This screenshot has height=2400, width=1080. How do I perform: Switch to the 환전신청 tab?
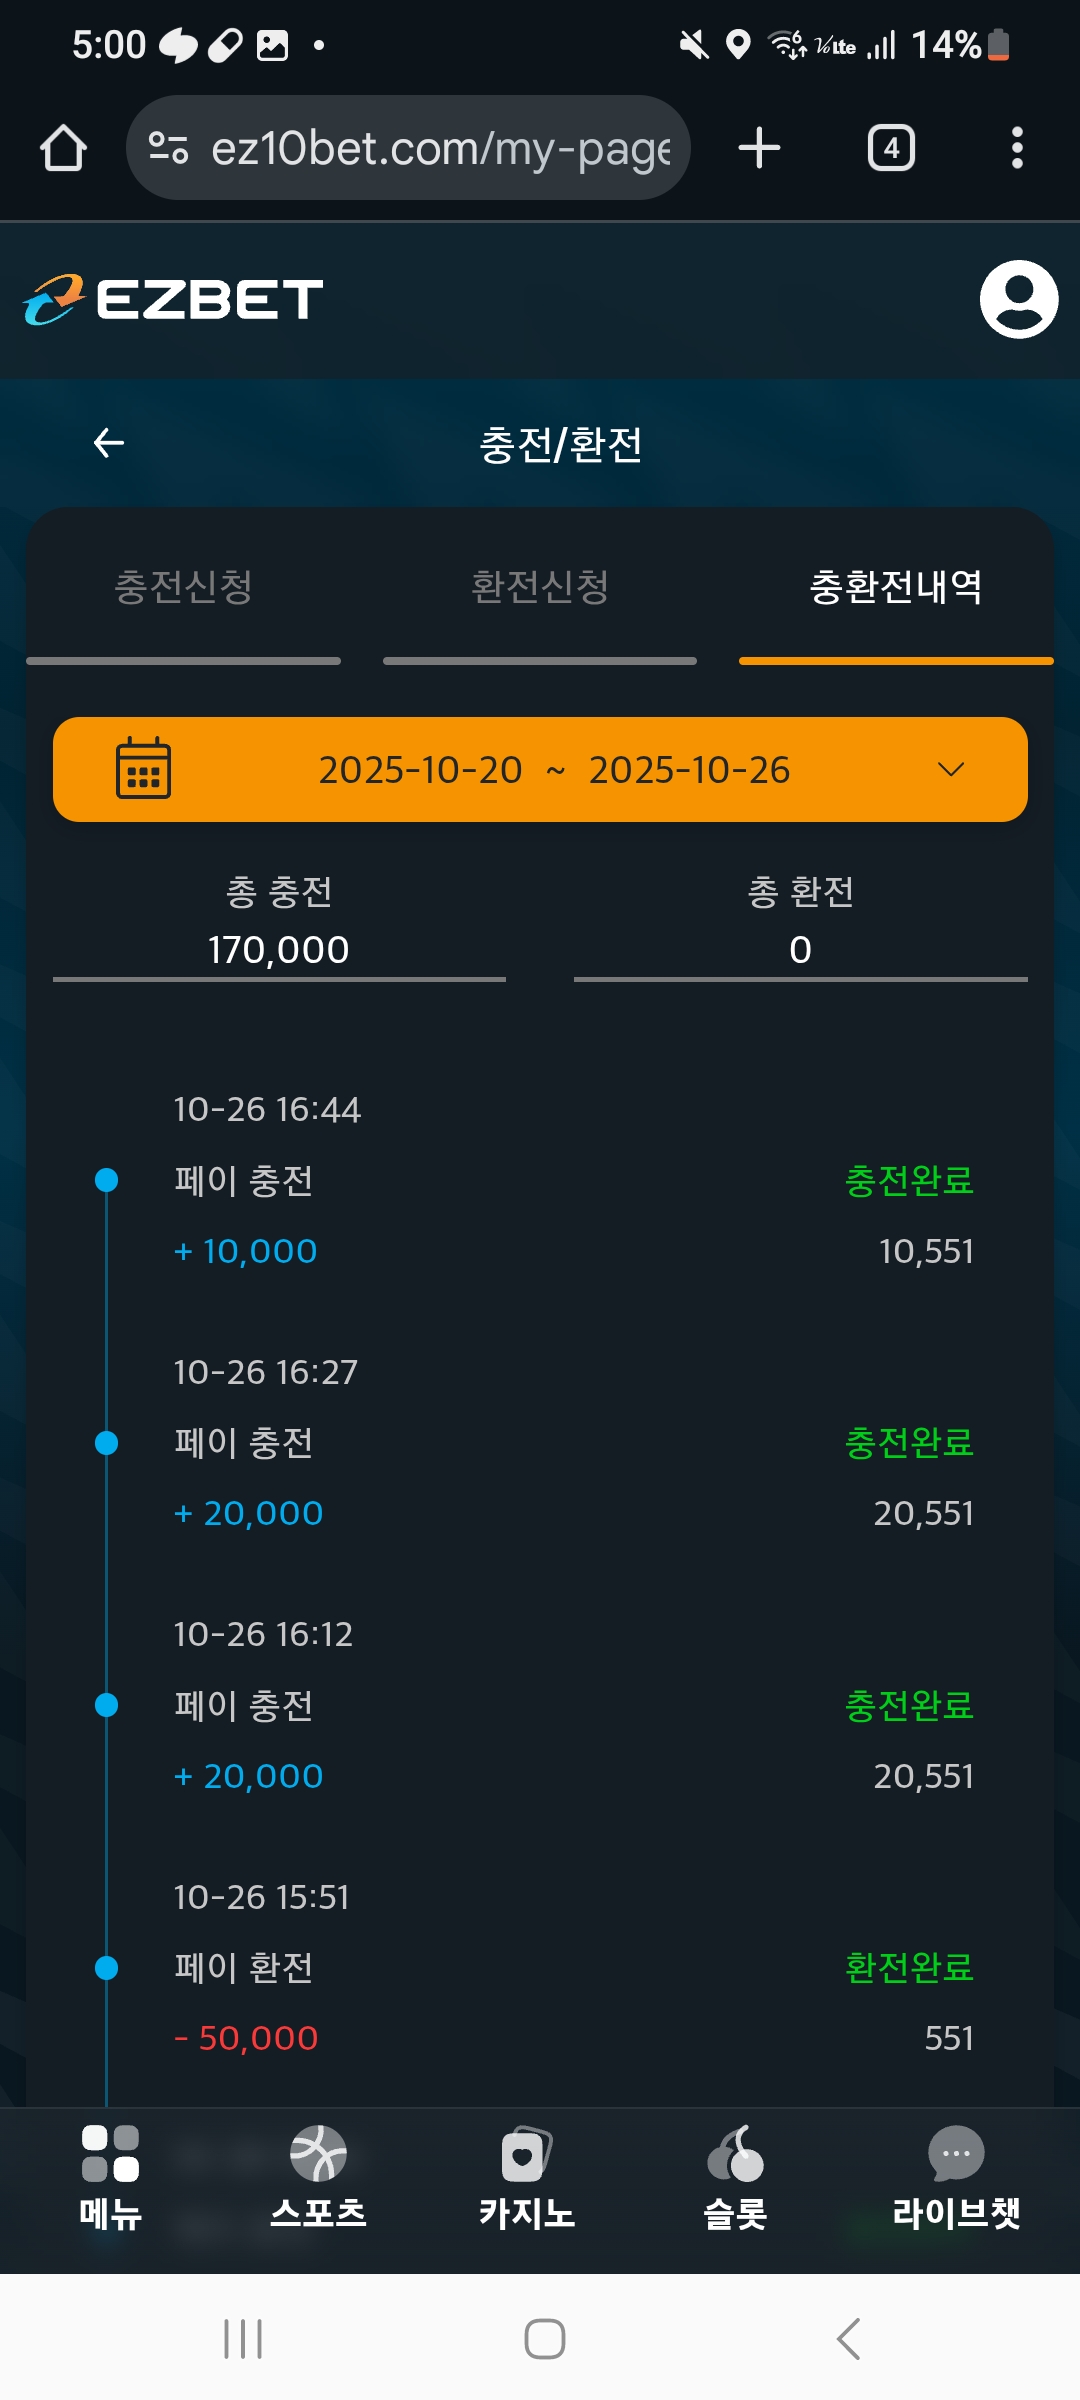click(540, 587)
